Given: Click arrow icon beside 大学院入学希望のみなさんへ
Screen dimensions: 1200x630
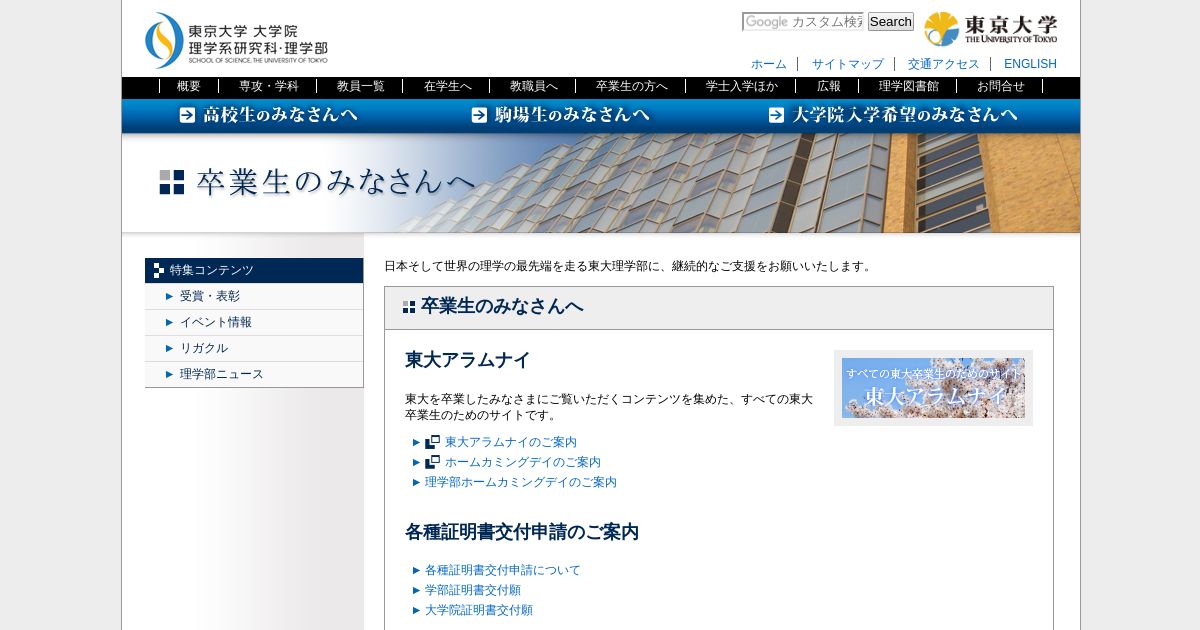Looking at the screenshot, I should [x=776, y=115].
